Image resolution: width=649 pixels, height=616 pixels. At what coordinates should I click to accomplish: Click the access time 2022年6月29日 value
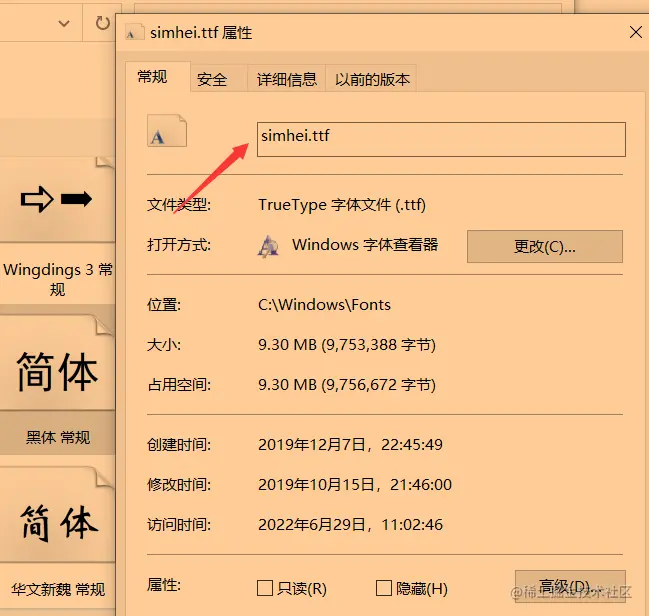pos(350,525)
